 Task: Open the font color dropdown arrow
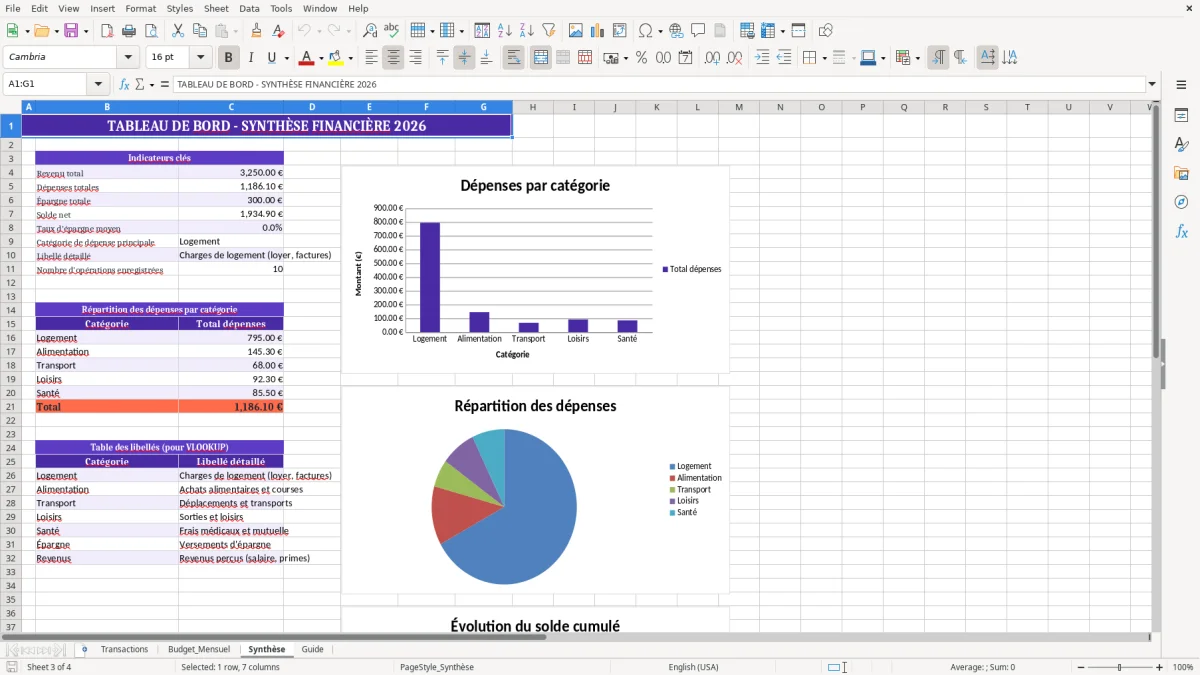[x=322, y=58]
